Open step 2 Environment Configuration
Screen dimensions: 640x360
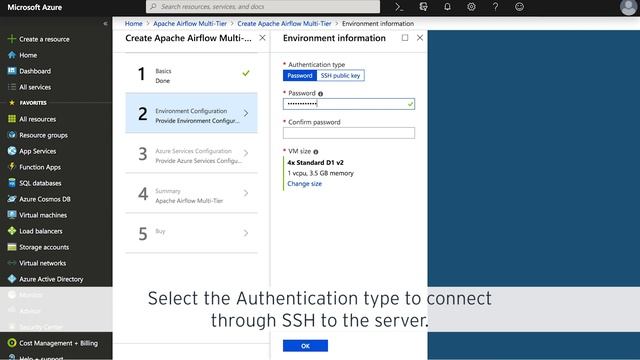[x=191, y=113]
